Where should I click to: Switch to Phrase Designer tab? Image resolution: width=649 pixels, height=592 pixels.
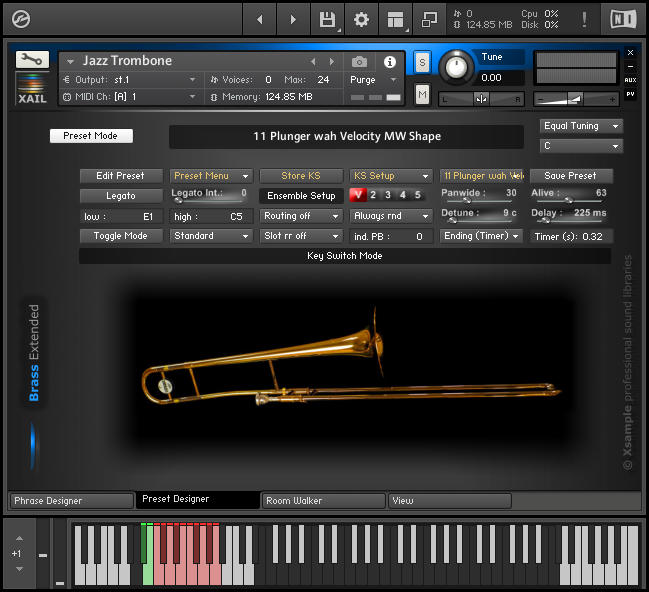click(71, 501)
